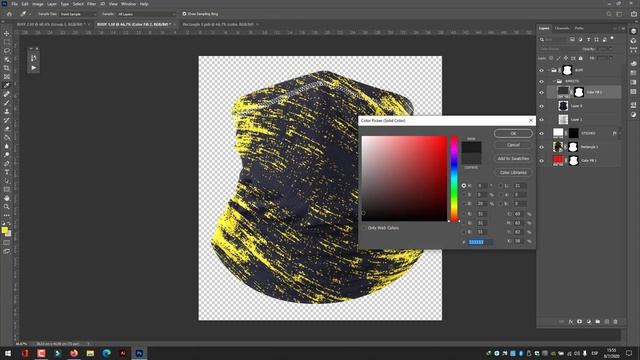This screenshot has height=360, width=640.
Task: Select the Hand tool
Action: click(x=7, y=198)
